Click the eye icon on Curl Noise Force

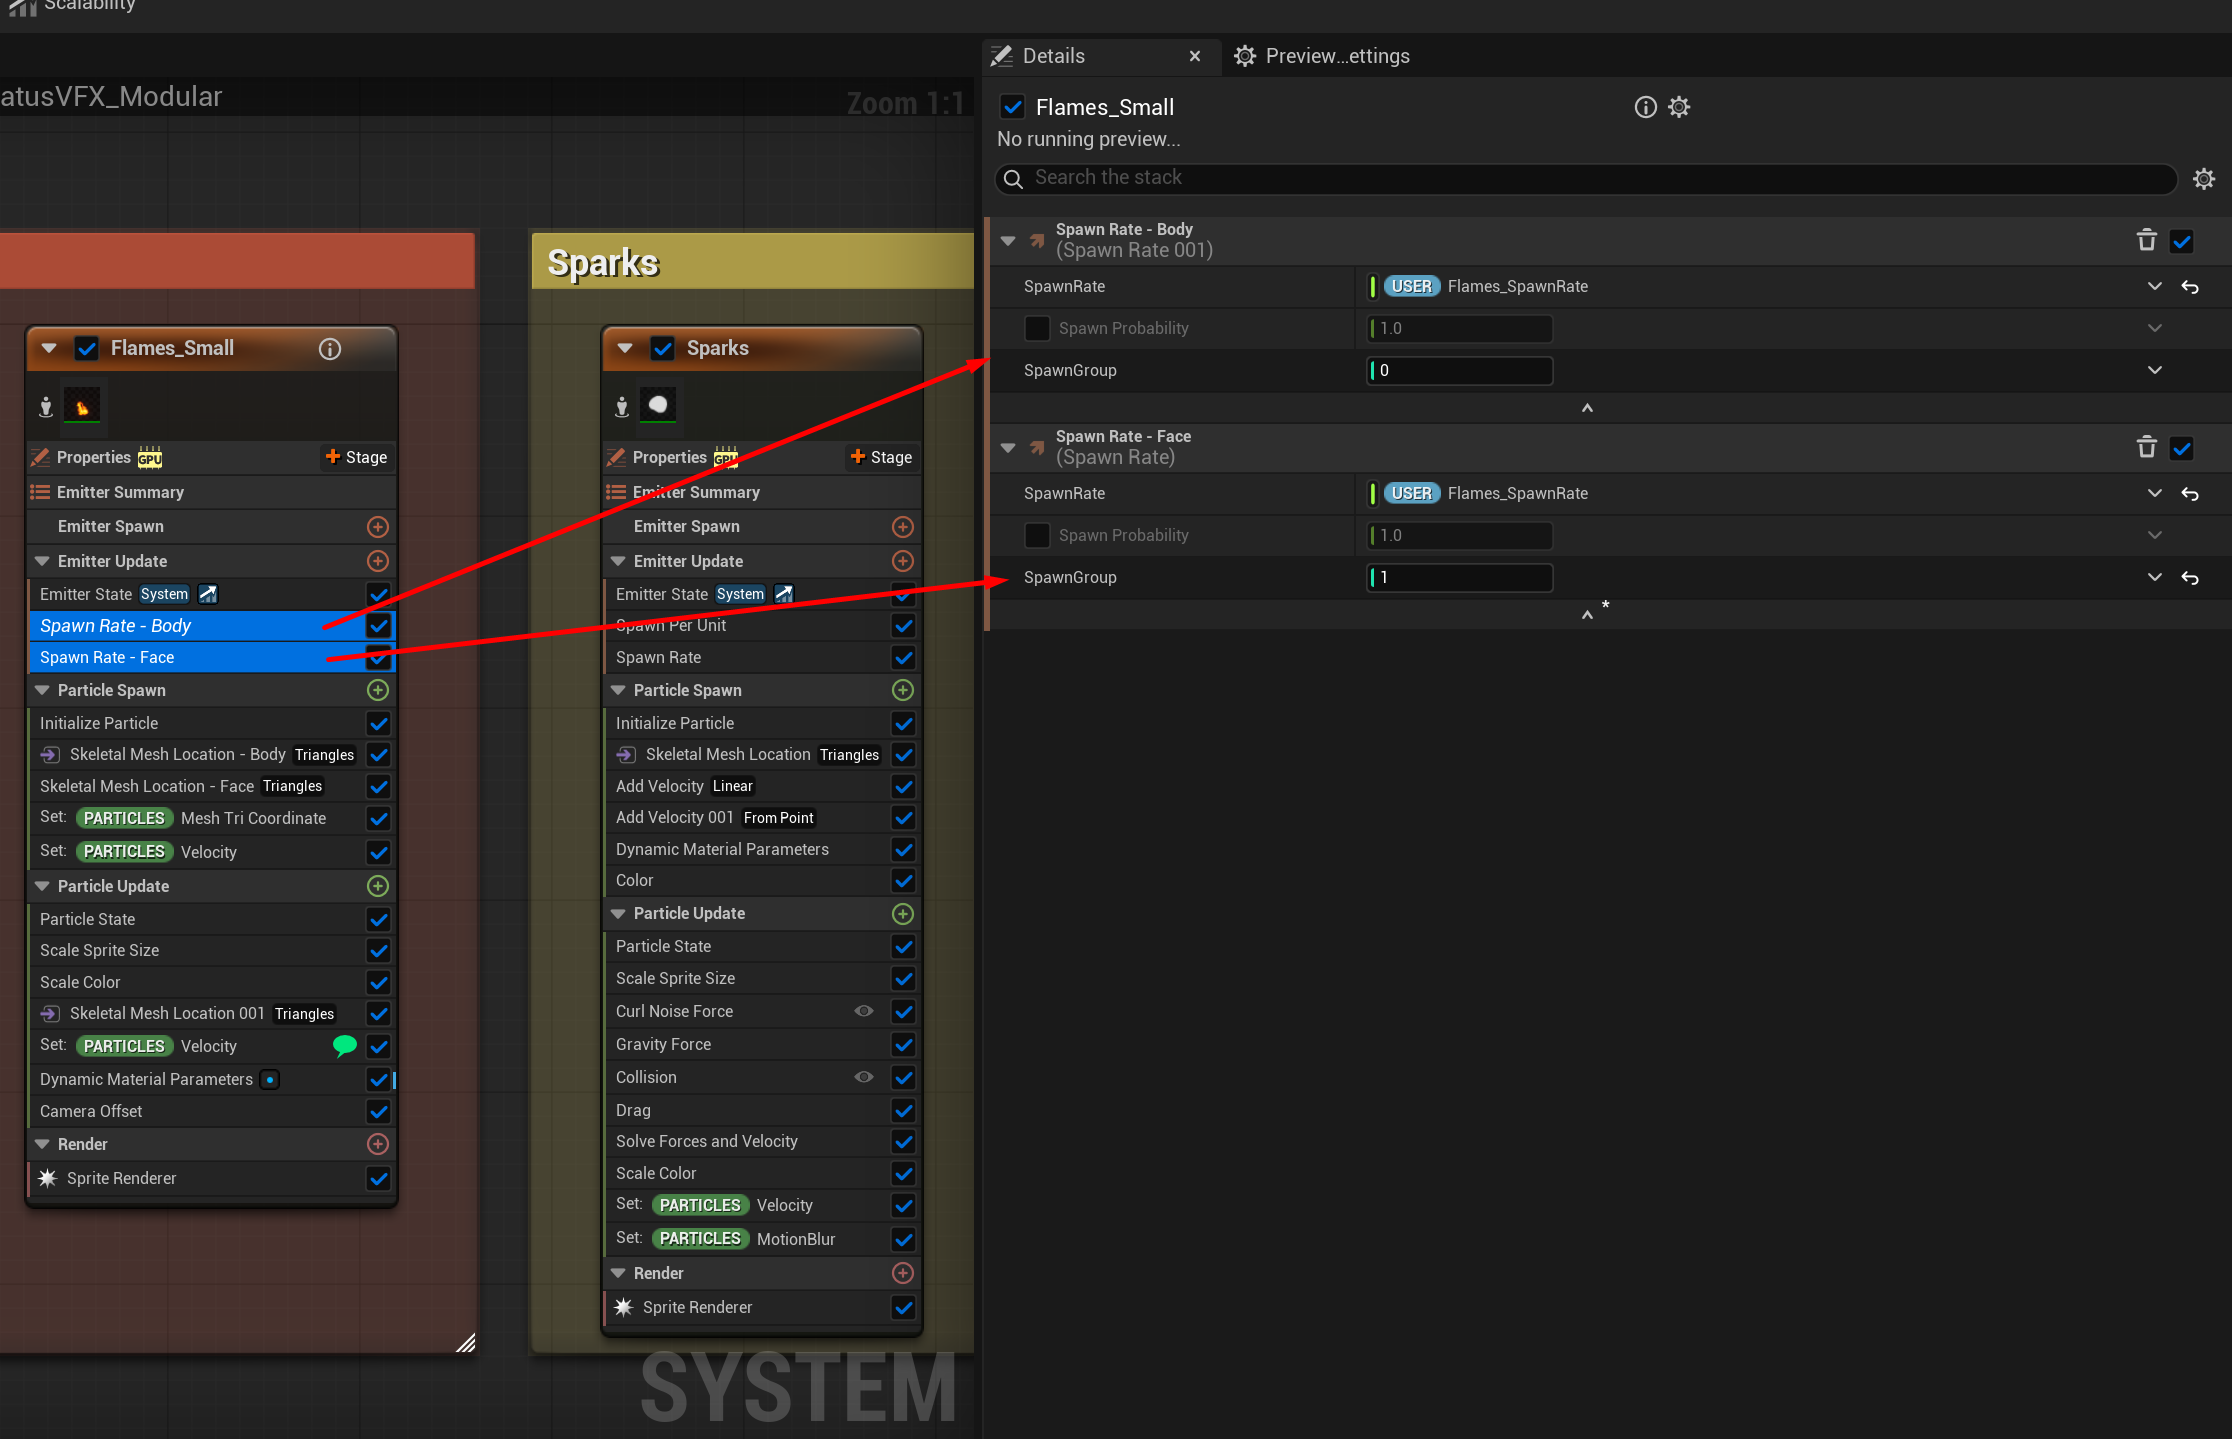tap(864, 1011)
